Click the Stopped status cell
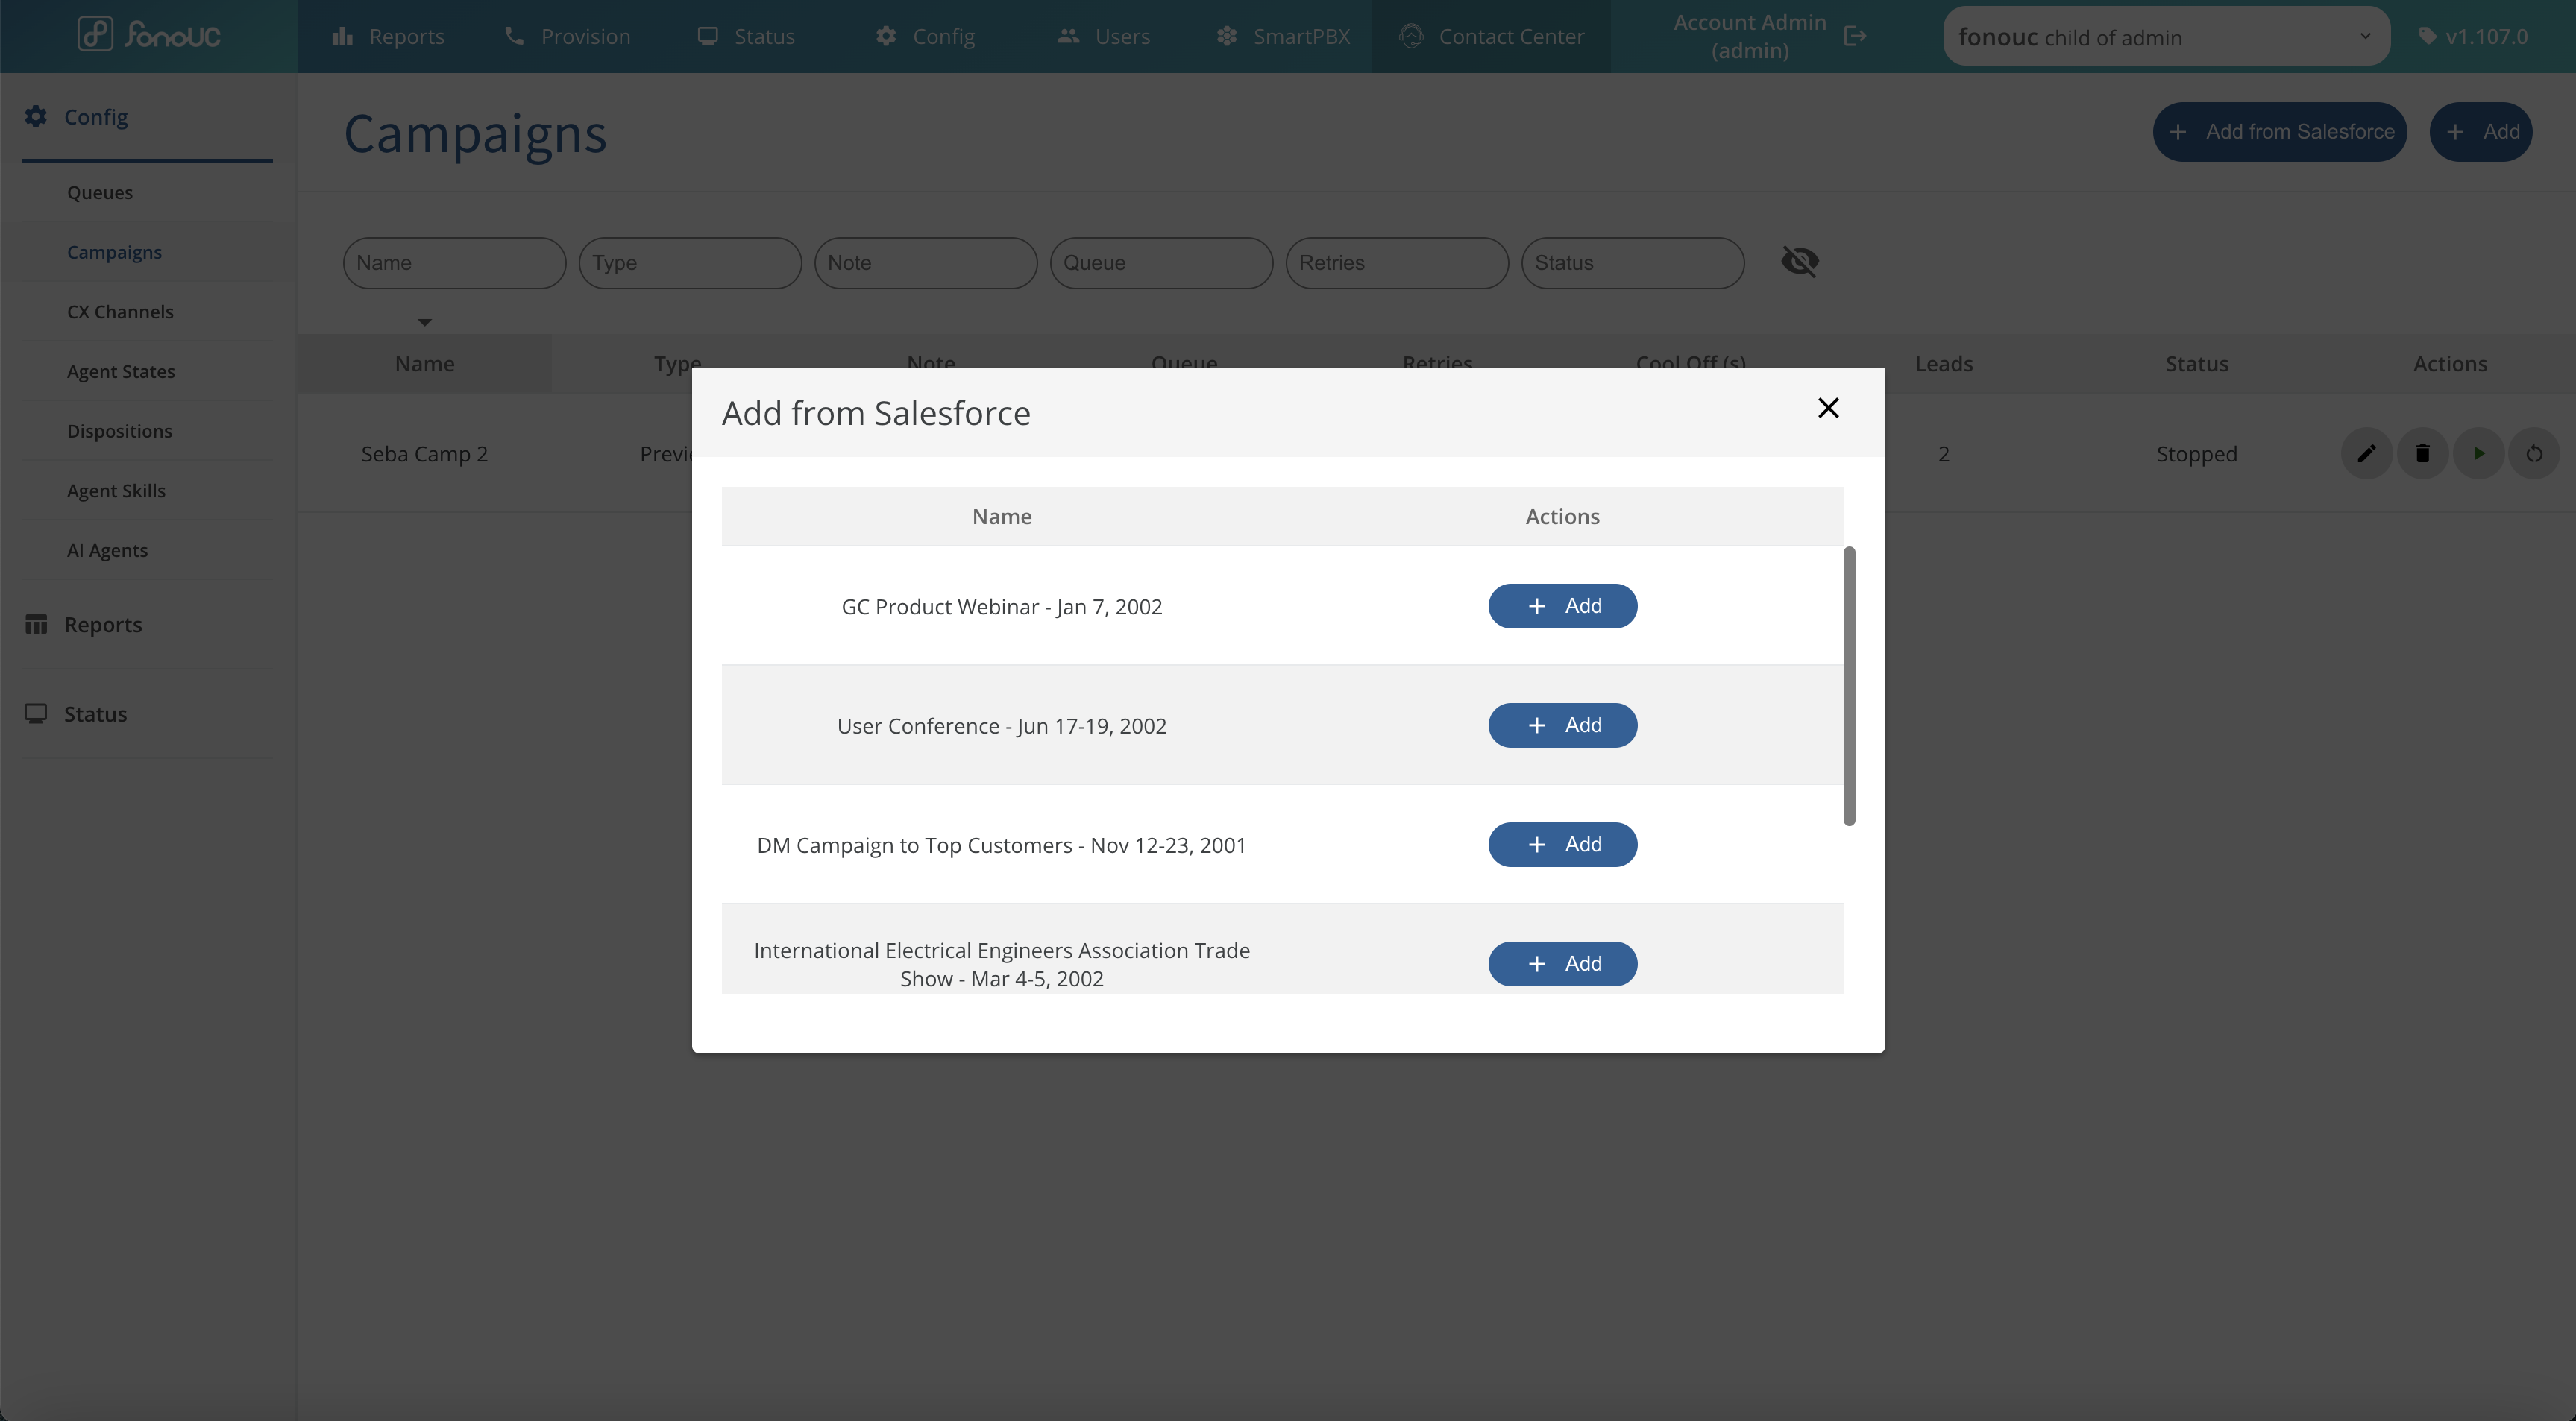Screen dimensions: 2576x1421 coord(2197,454)
